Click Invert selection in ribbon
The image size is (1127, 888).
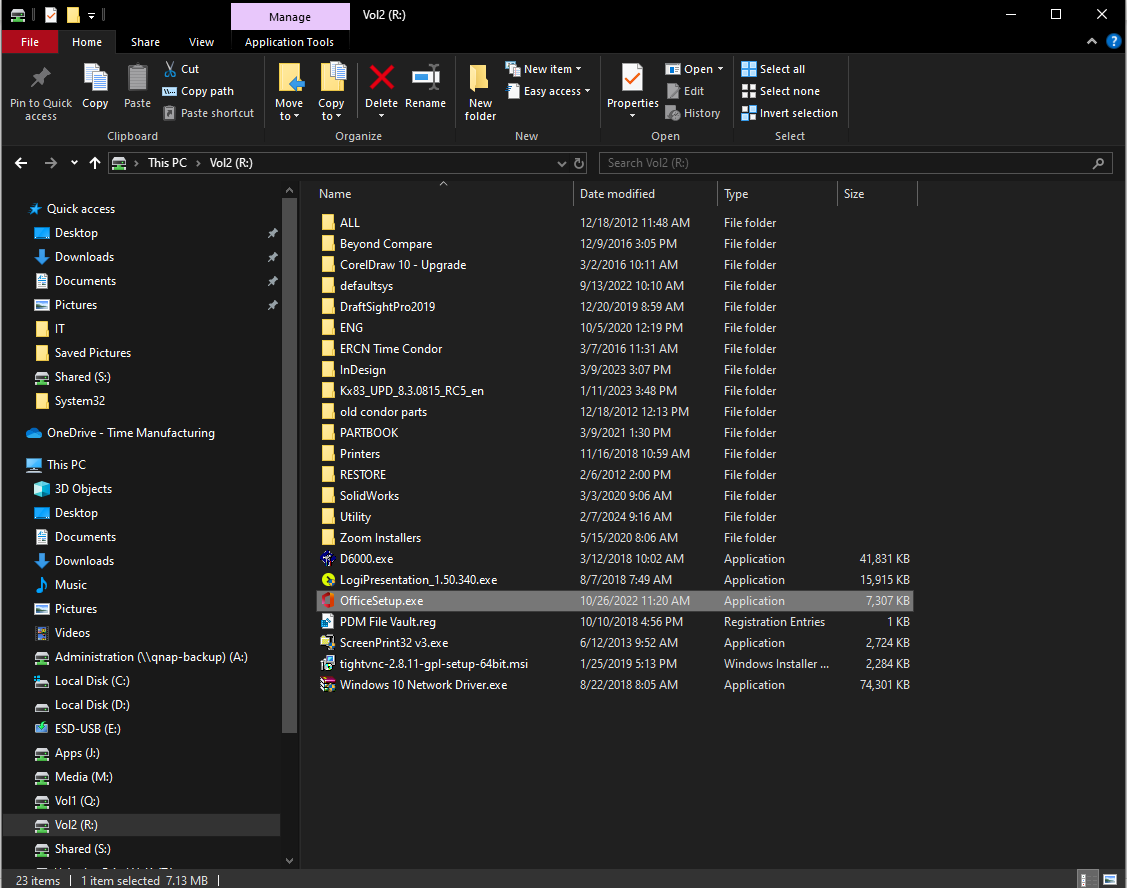(x=789, y=113)
